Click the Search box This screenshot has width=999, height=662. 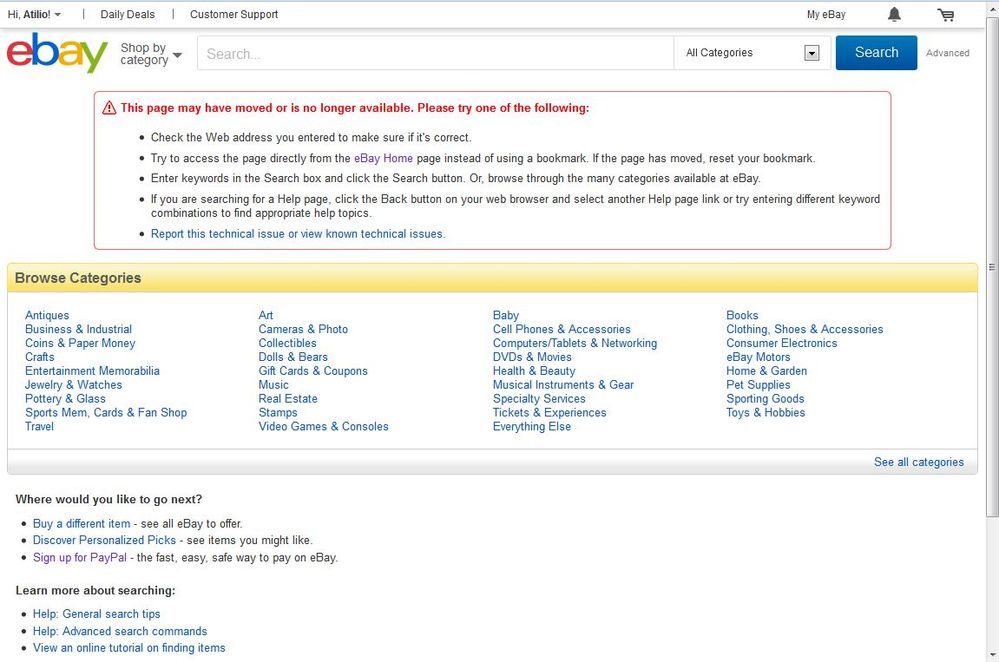click(x=435, y=53)
